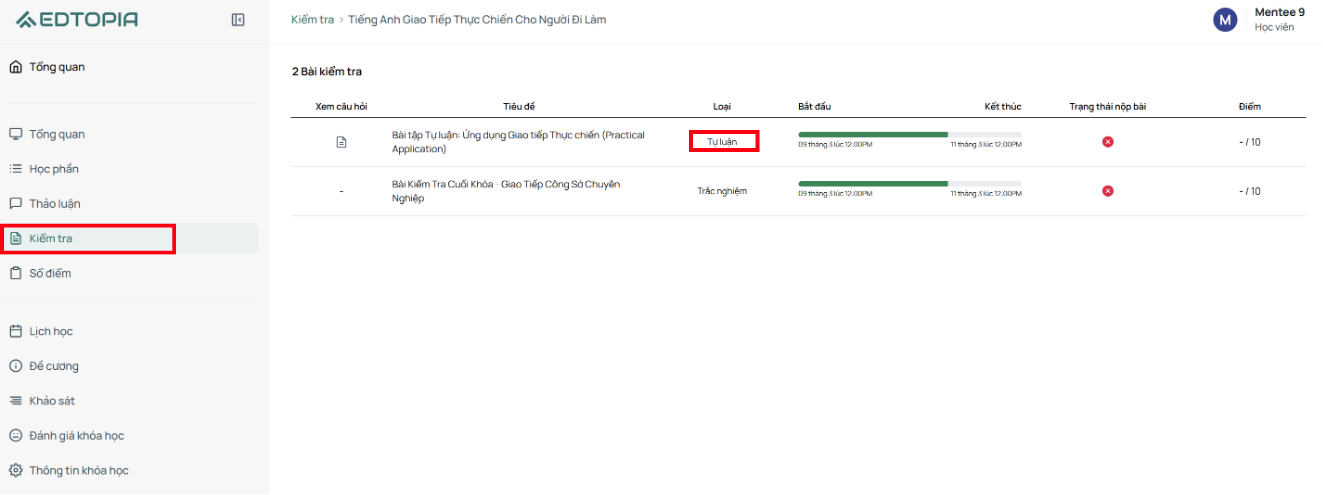
Task: Click time progress bar of Tự luận test
Action: click(x=910, y=134)
